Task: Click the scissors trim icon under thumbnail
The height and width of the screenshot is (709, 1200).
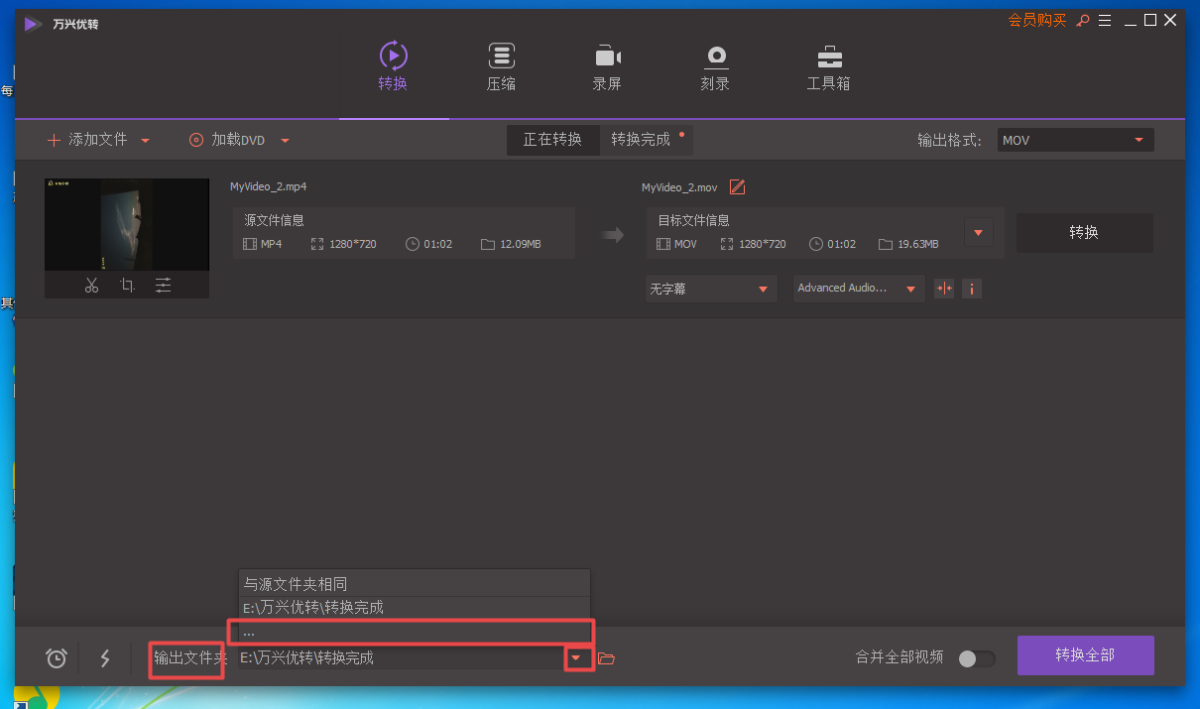Action: click(x=92, y=286)
